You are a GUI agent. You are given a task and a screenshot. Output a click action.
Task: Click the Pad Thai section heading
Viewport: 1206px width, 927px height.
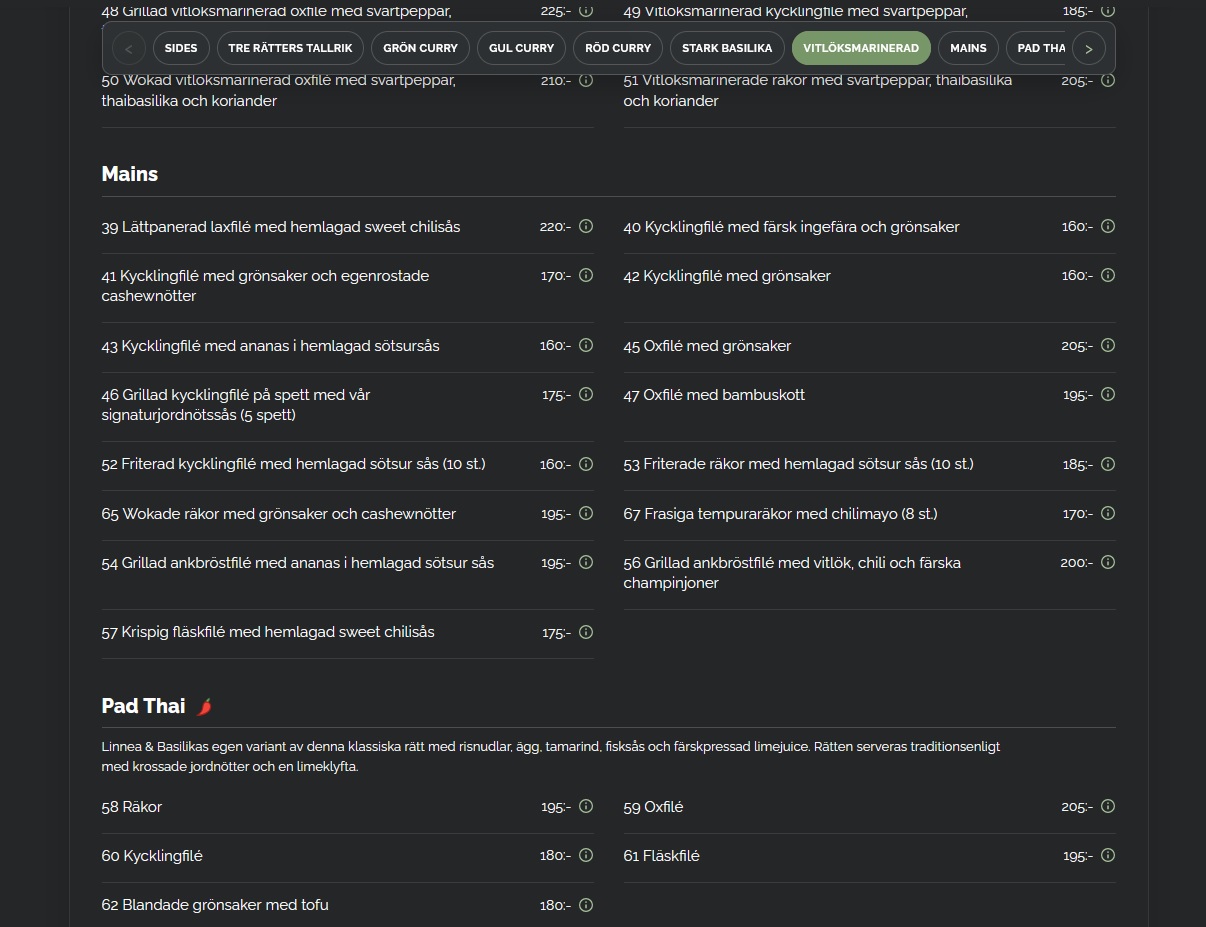(x=143, y=706)
